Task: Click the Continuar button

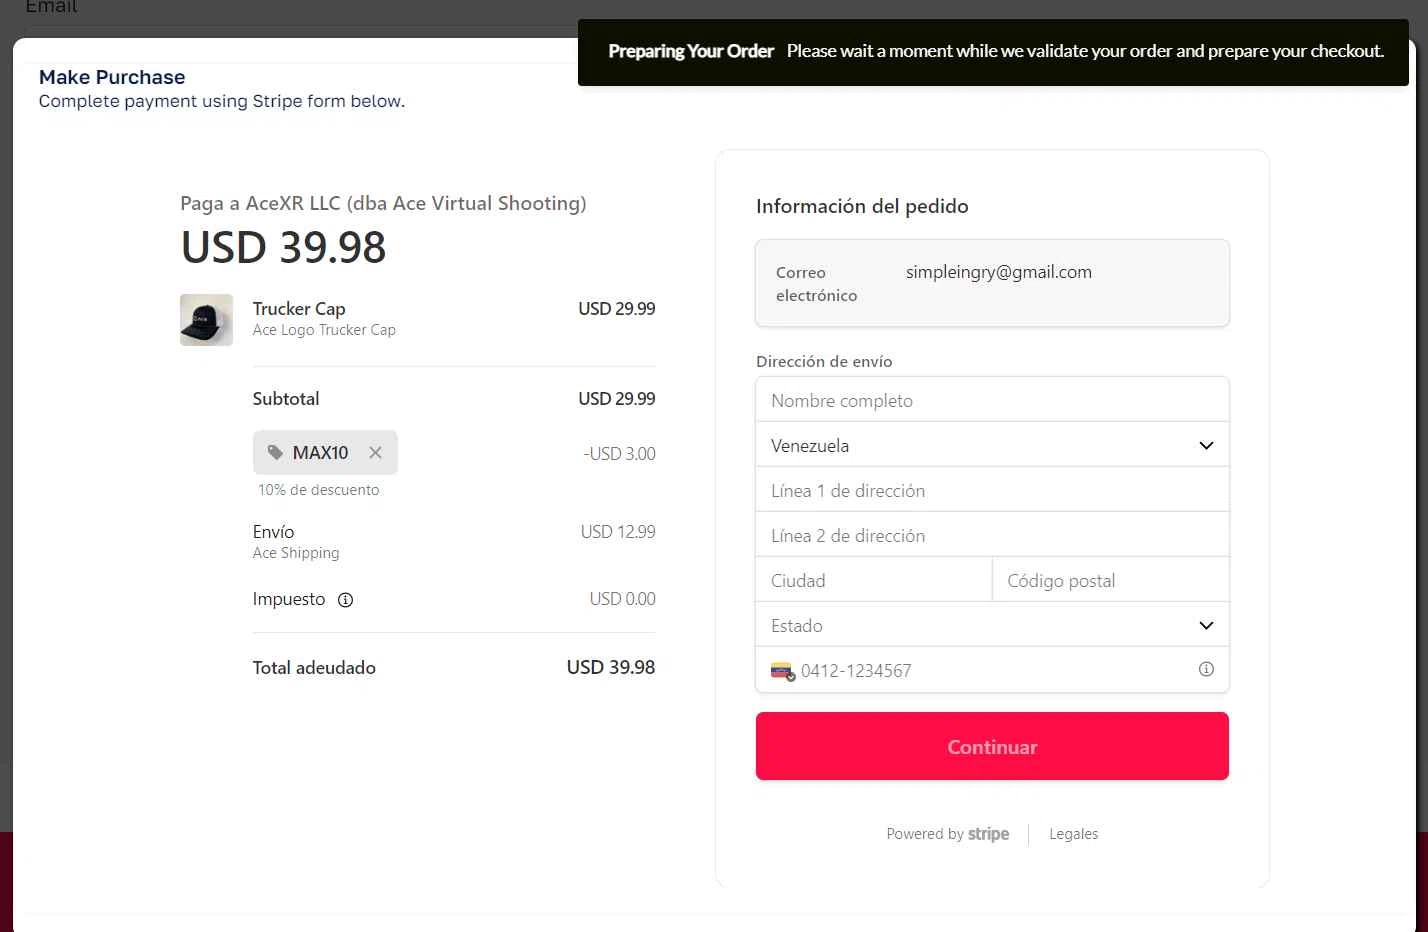Action: click(992, 746)
